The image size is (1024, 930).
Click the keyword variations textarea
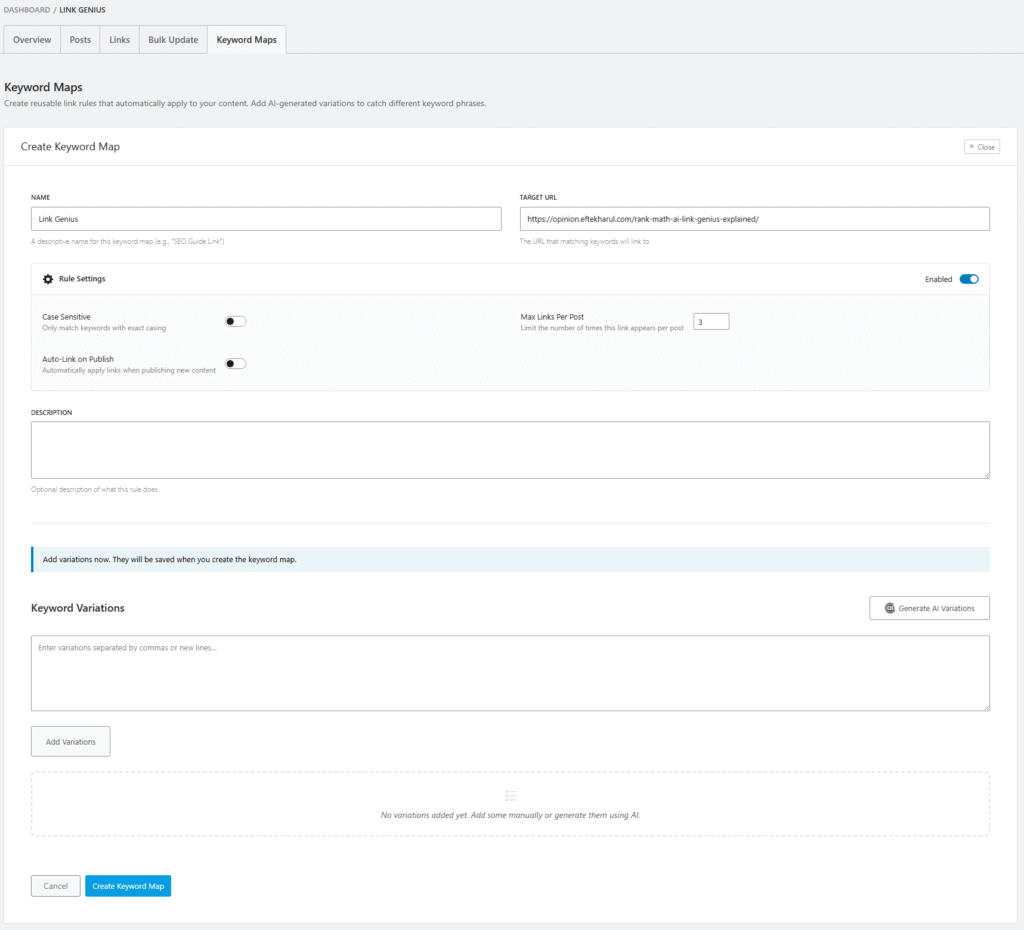coord(510,673)
